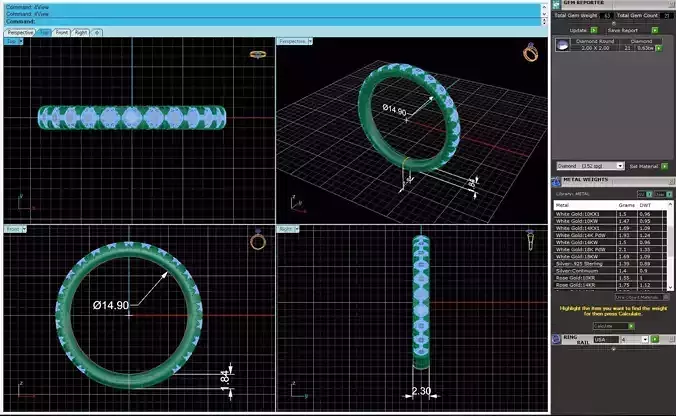Select the White Gold:10KW row

point(610,221)
